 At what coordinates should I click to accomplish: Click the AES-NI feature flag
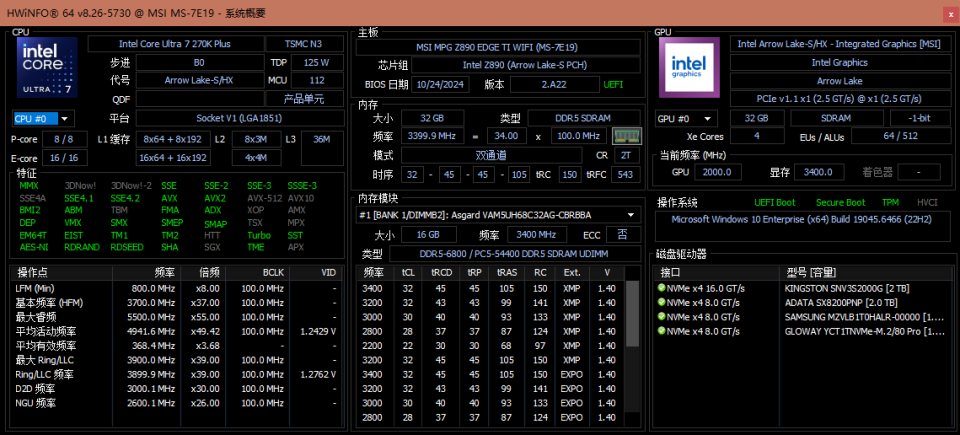[x=32, y=248]
